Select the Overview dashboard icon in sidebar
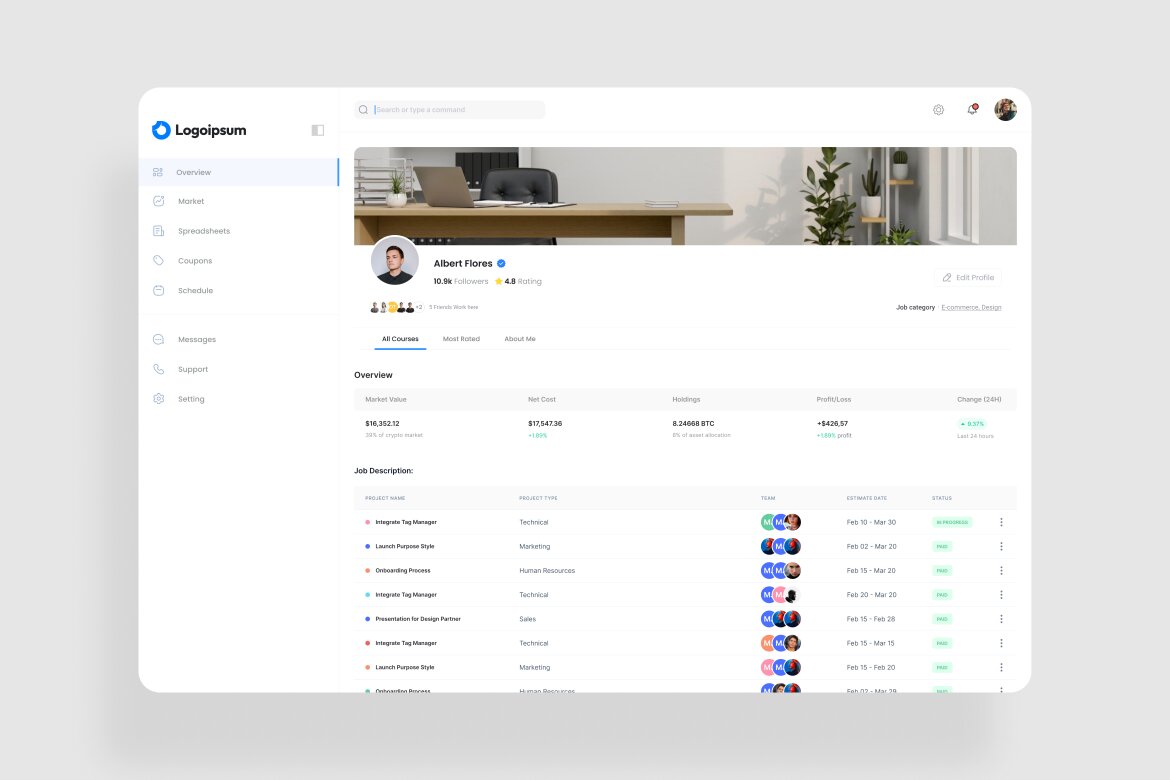 point(157,171)
